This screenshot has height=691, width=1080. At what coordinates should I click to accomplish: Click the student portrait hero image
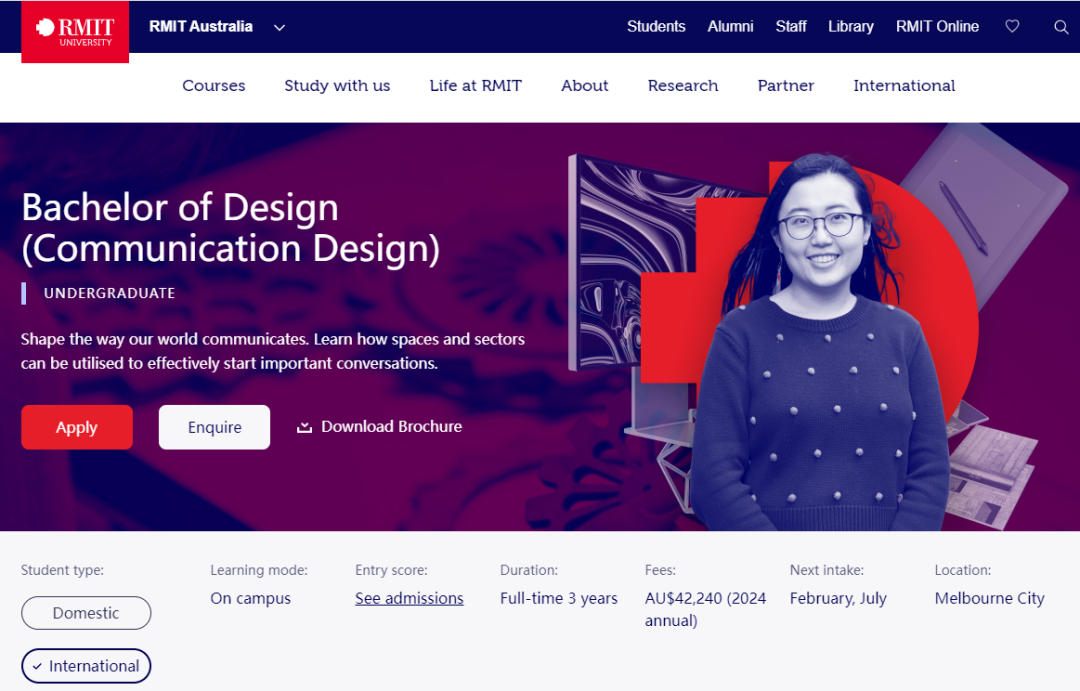pos(820,342)
